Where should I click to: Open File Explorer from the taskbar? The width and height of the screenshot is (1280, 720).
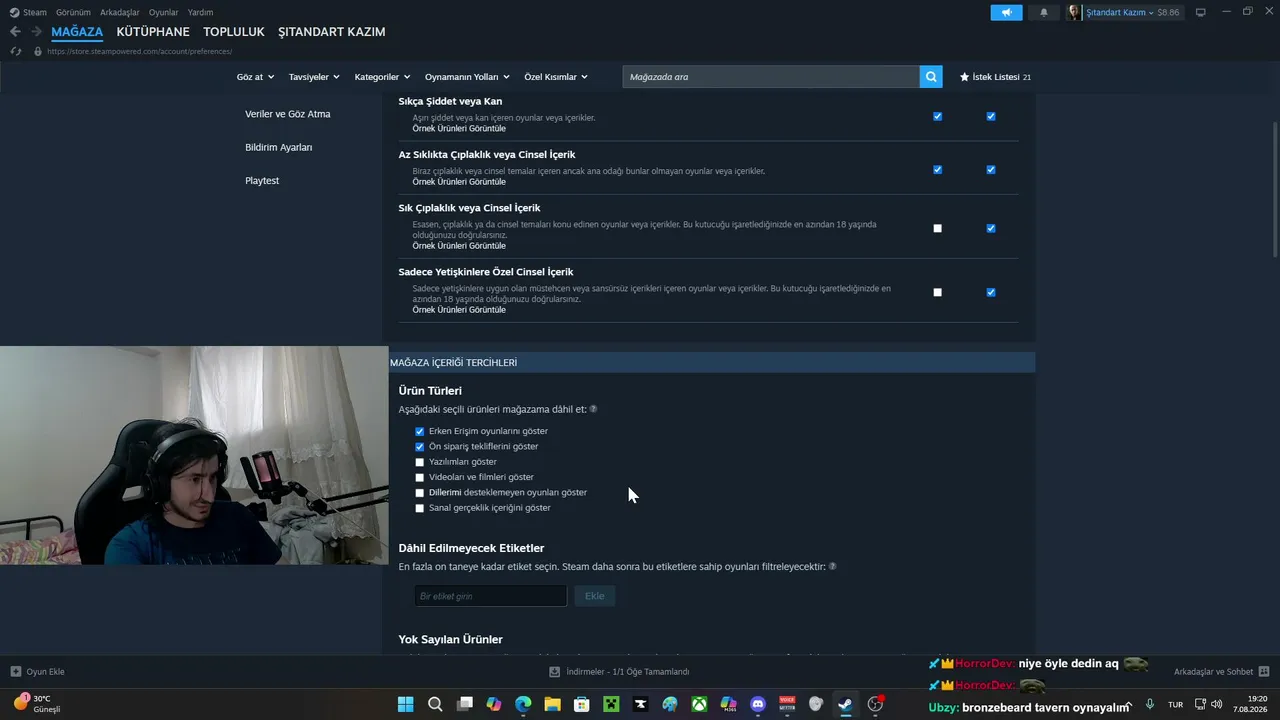pyautogui.click(x=552, y=704)
